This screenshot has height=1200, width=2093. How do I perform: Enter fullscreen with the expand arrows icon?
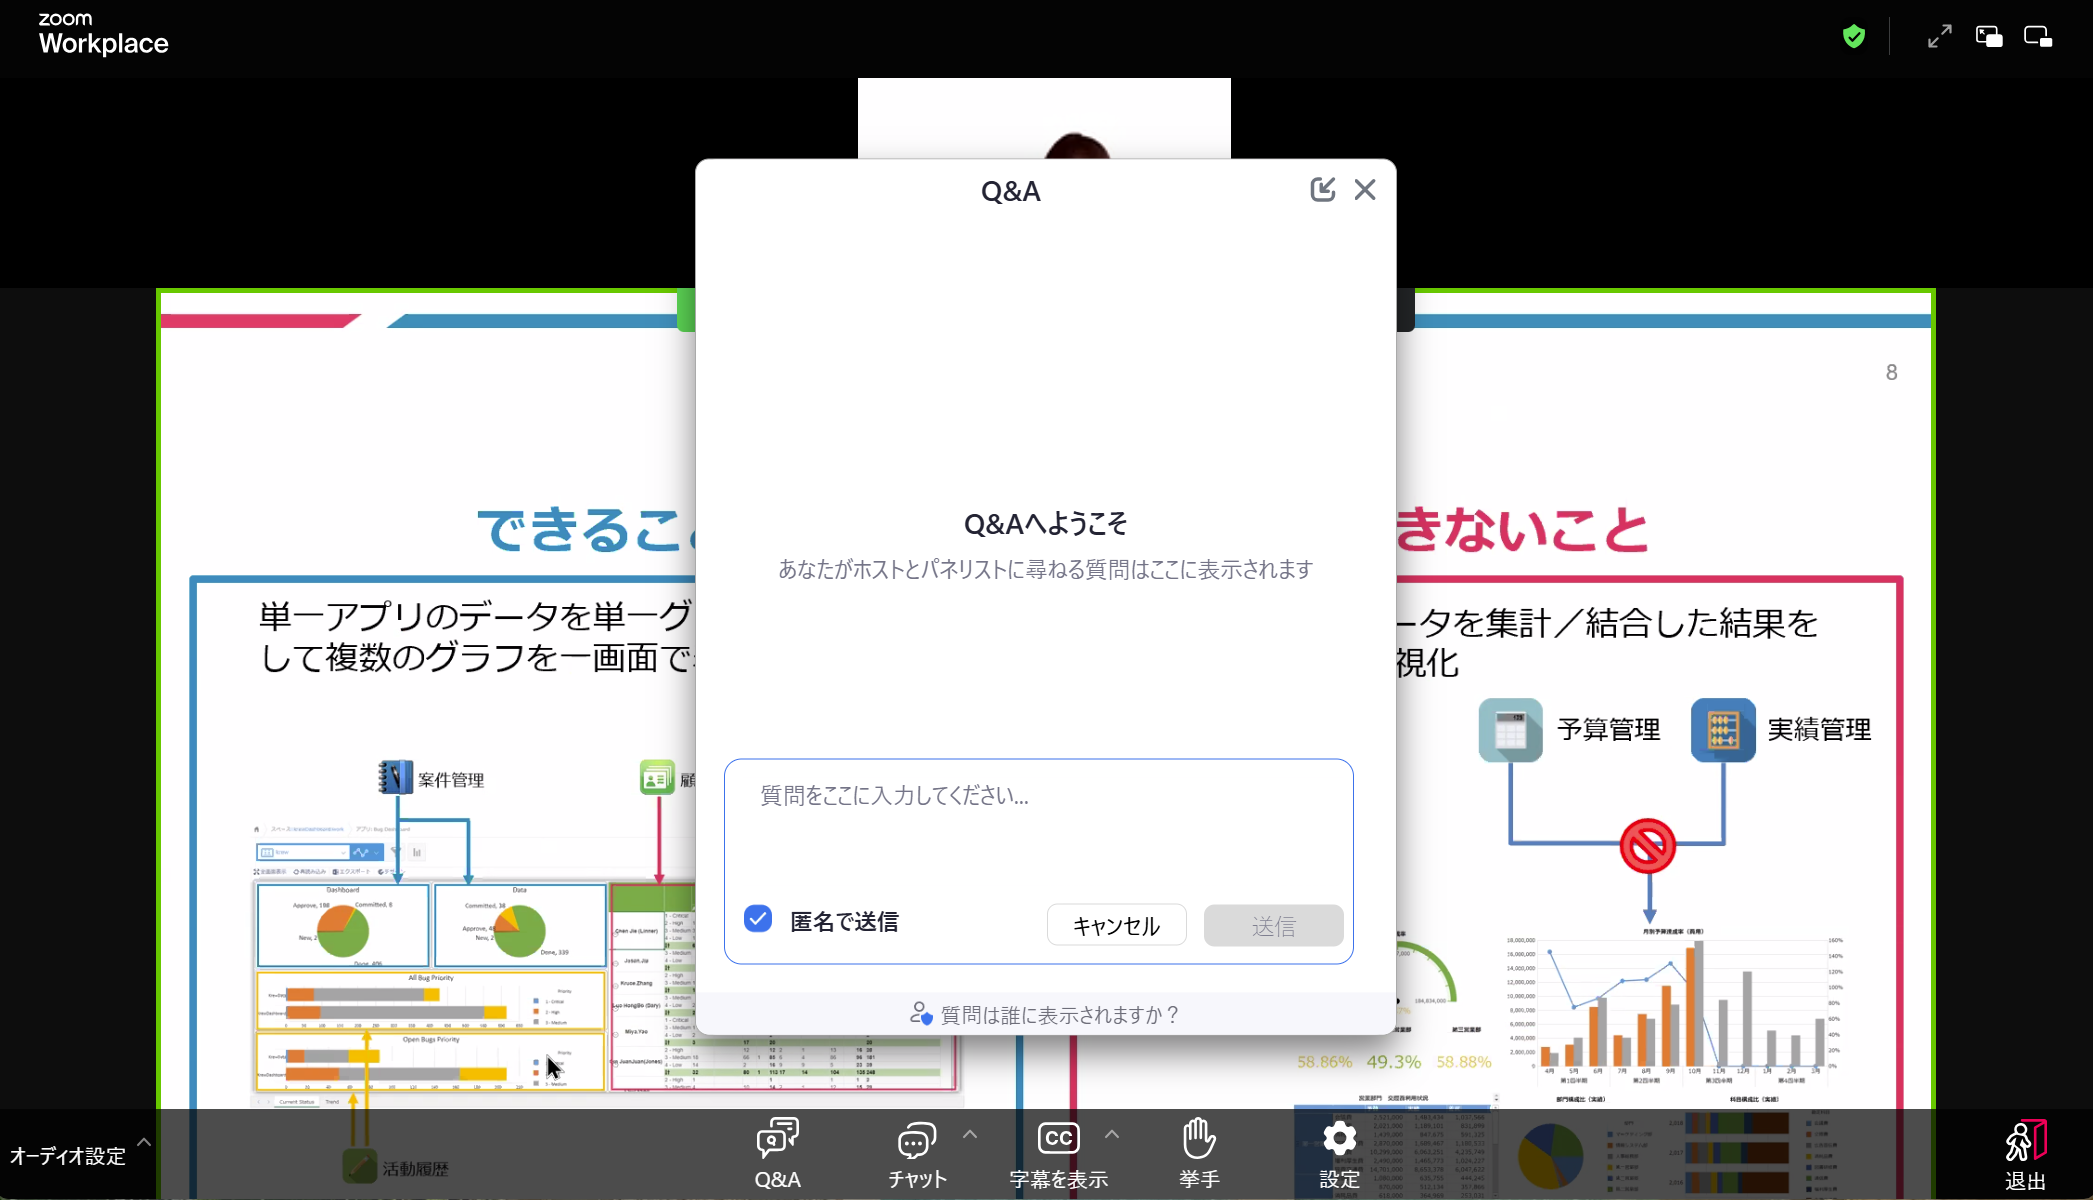pos(1938,36)
